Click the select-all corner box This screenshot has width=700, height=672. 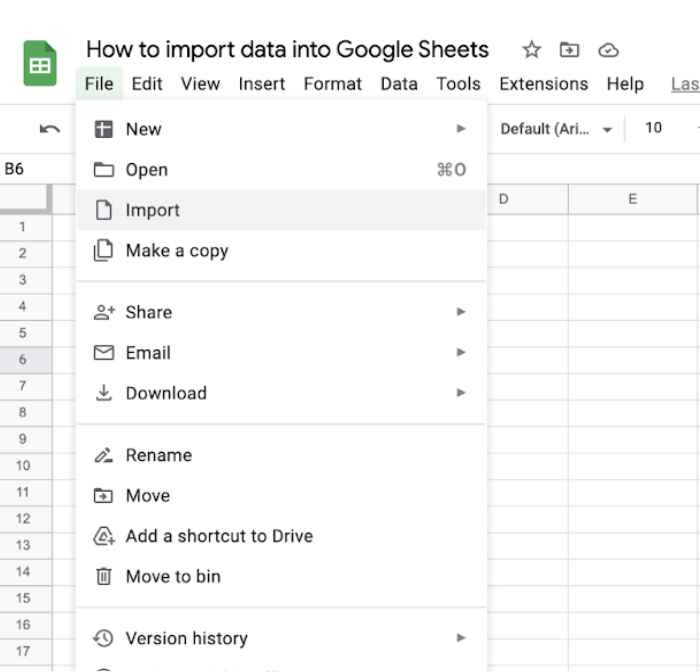(26, 198)
